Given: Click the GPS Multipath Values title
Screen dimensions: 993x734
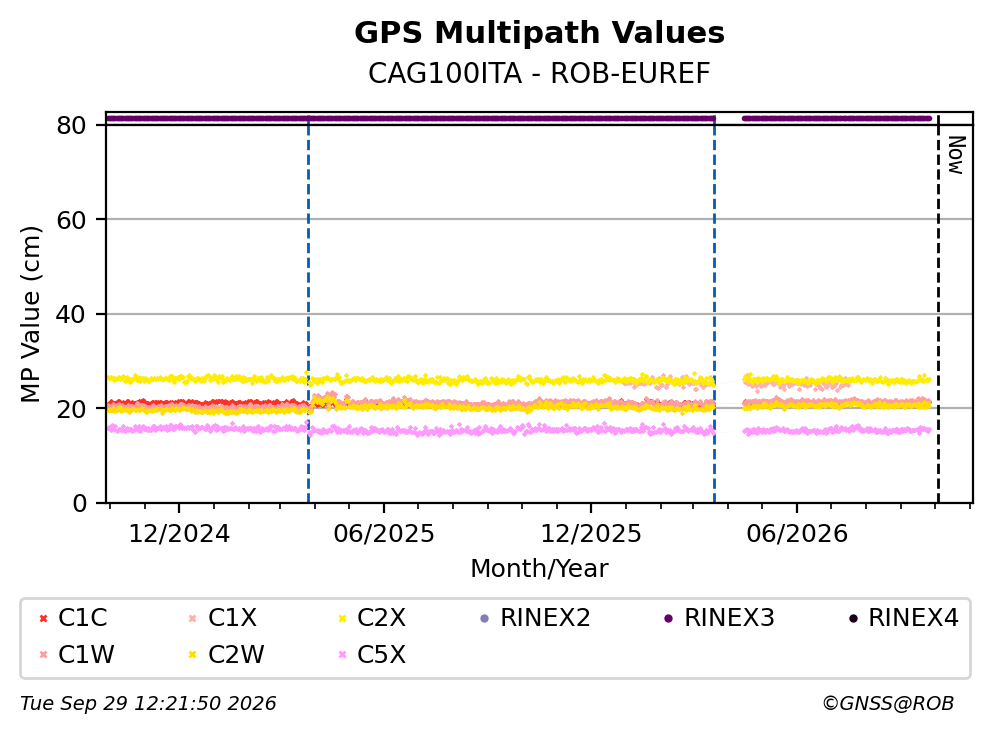Looking at the screenshot, I should [540, 33].
